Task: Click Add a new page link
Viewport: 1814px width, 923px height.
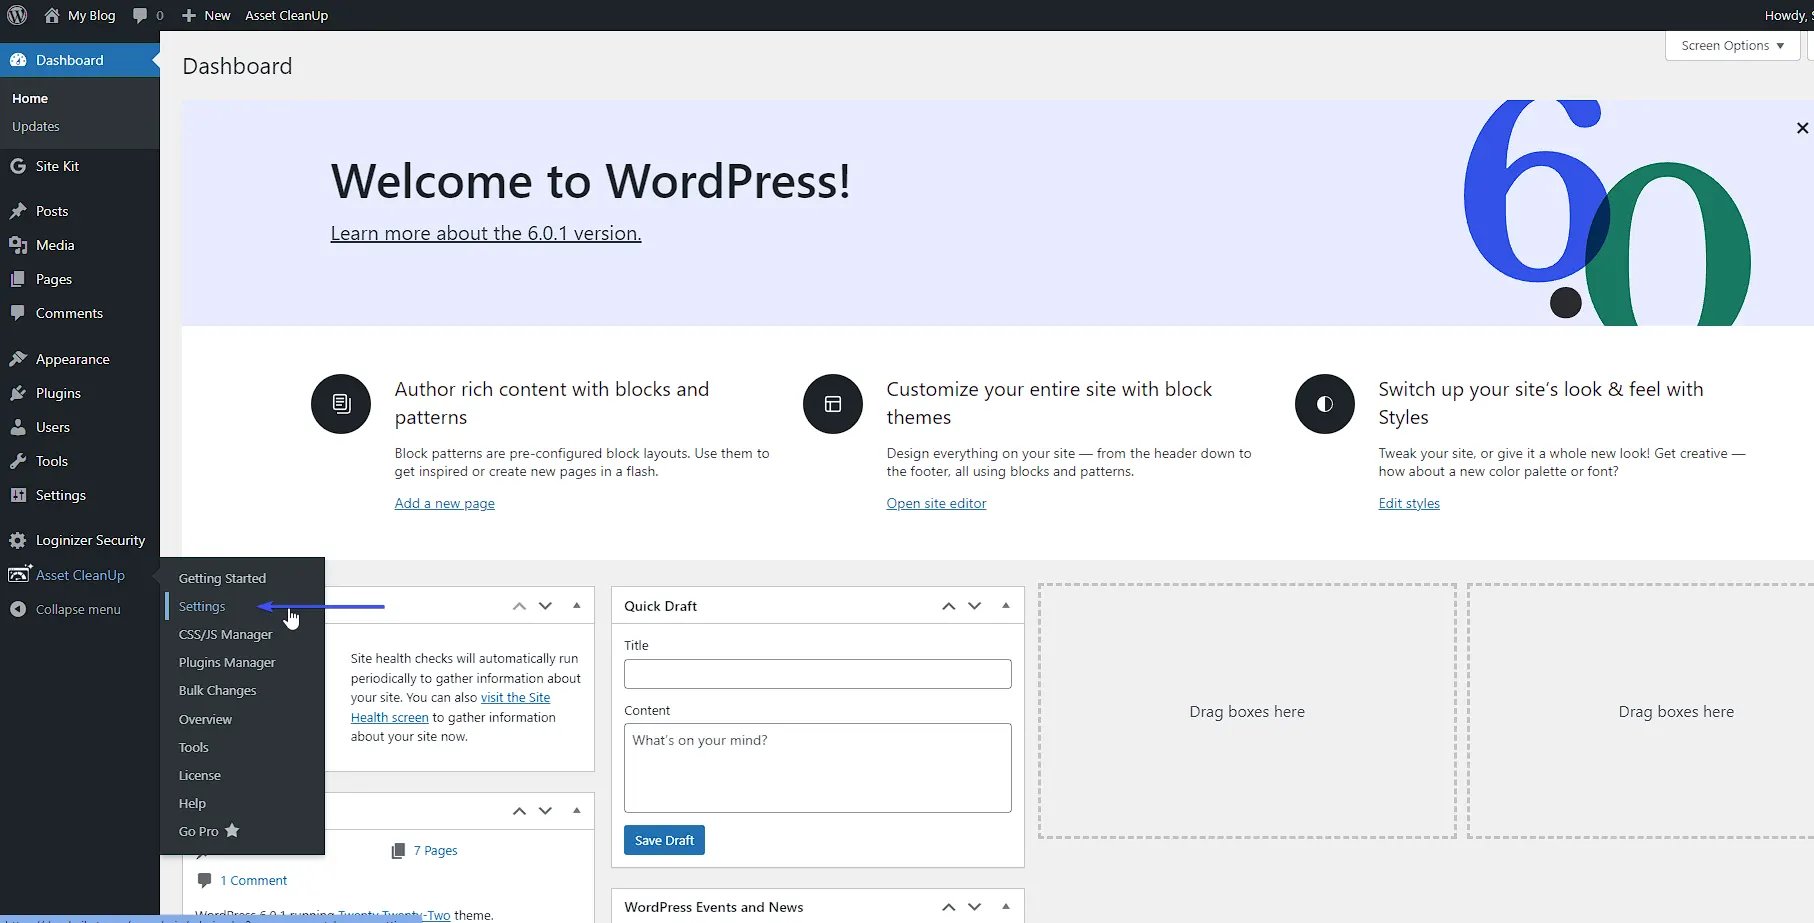Action: (x=444, y=503)
